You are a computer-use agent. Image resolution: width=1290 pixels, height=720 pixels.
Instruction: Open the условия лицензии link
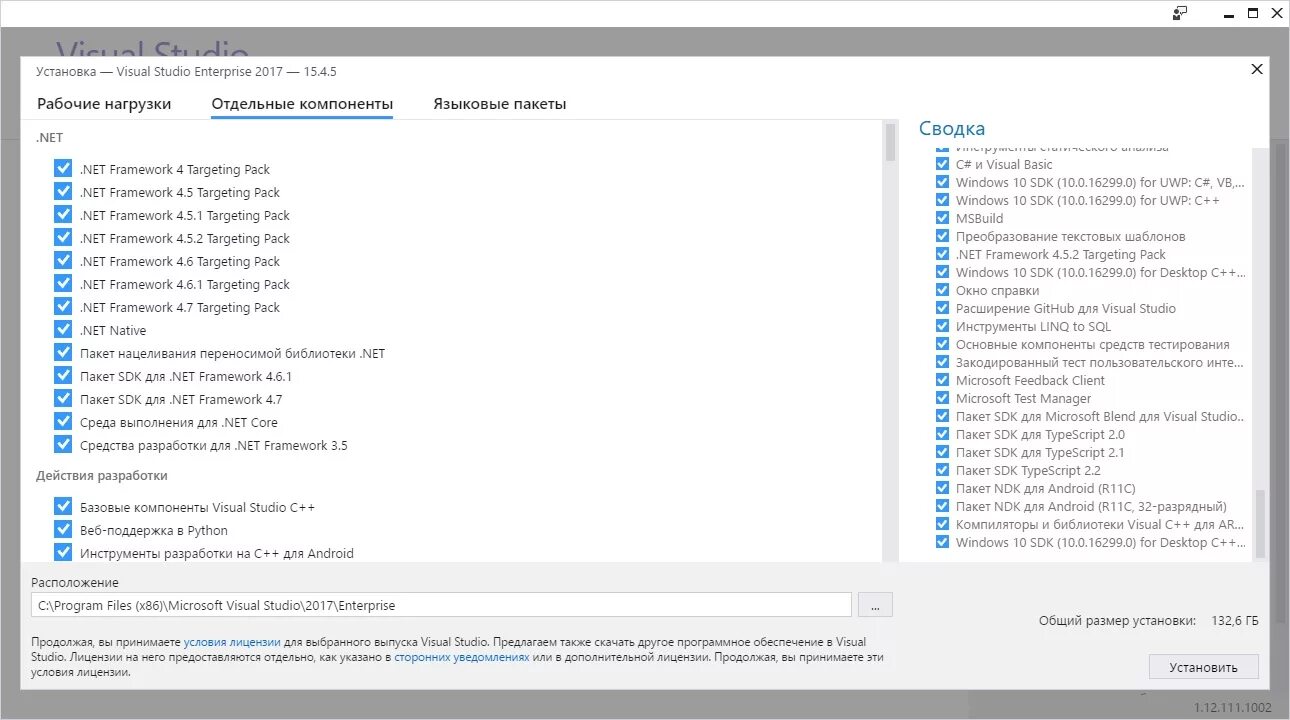[232, 641]
